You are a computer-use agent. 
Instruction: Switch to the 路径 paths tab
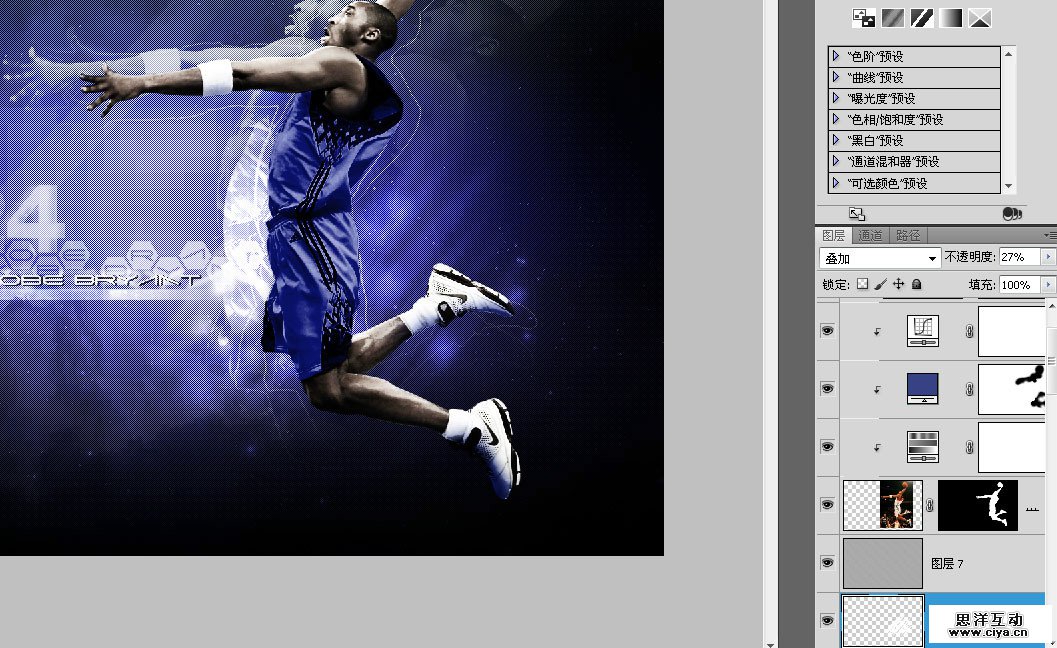point(908,234)
